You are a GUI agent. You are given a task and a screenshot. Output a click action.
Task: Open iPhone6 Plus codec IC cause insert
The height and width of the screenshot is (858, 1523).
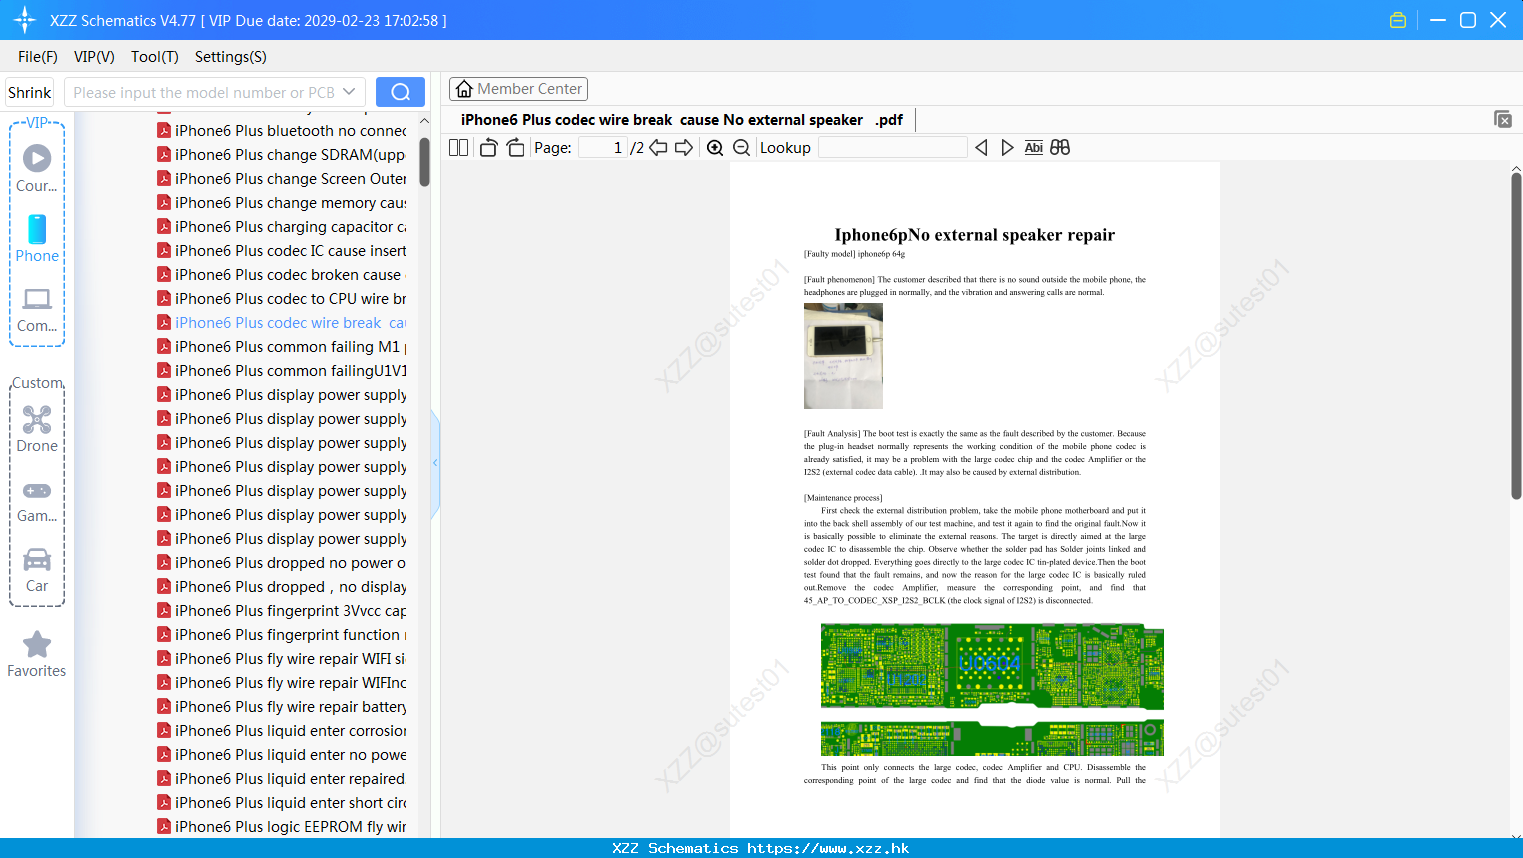point(282,251)
